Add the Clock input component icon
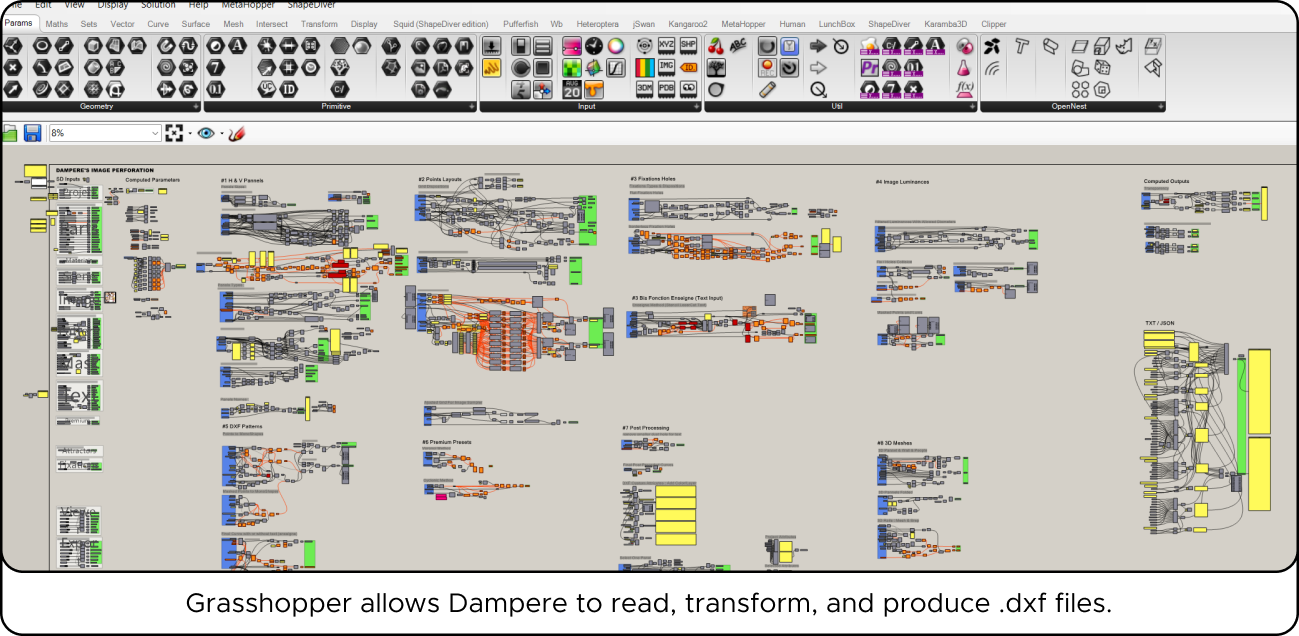The width and height of the screenshot is (1299, 636). coord(594,45)
